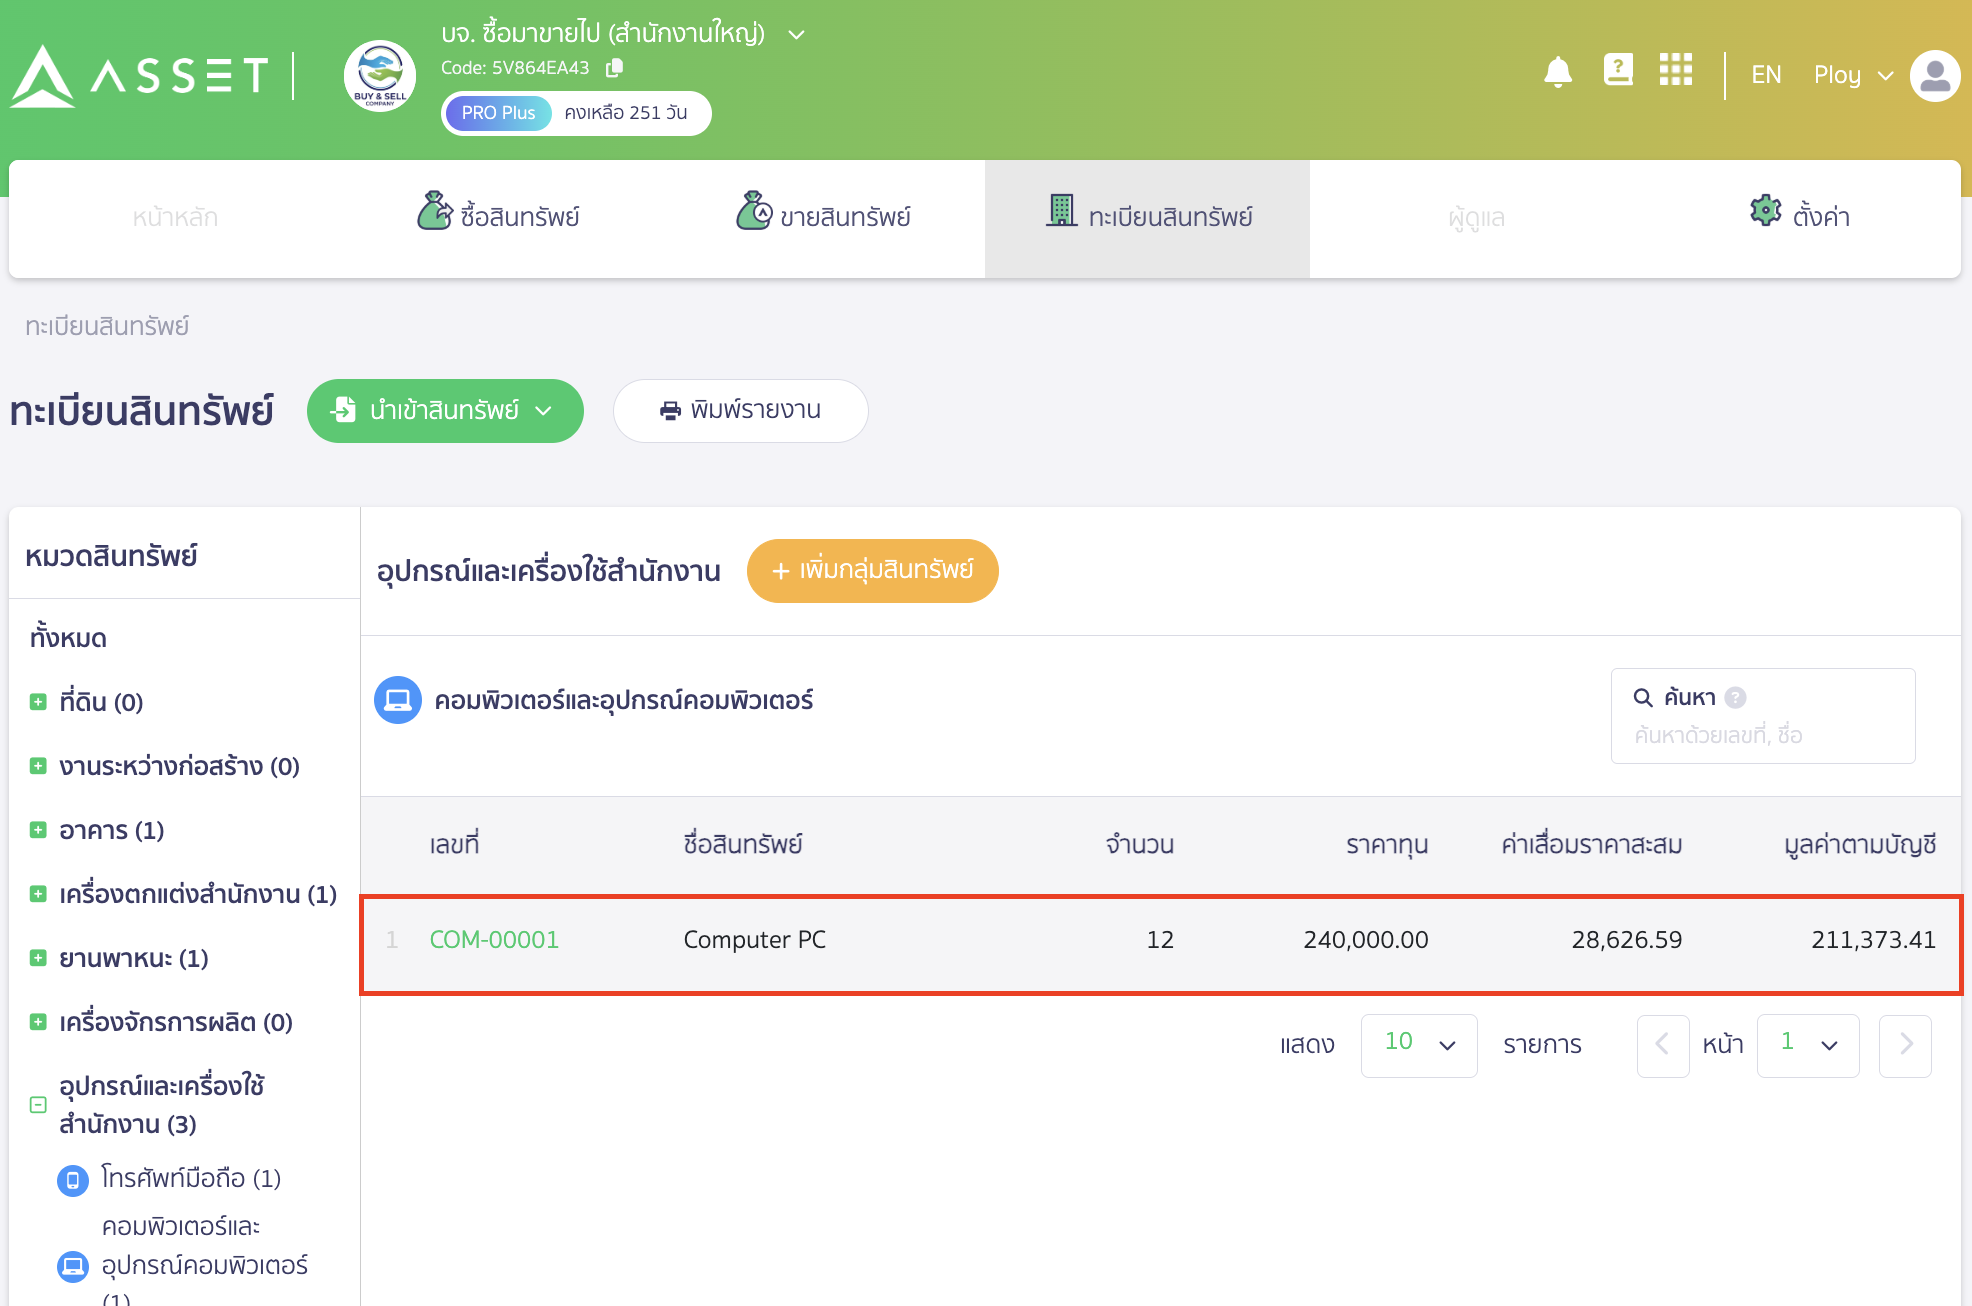Screen dimensions: 1972x1306
Task: Switch to ซื้อสินทรัพย์ tab
Action: [x=498, y=216]
